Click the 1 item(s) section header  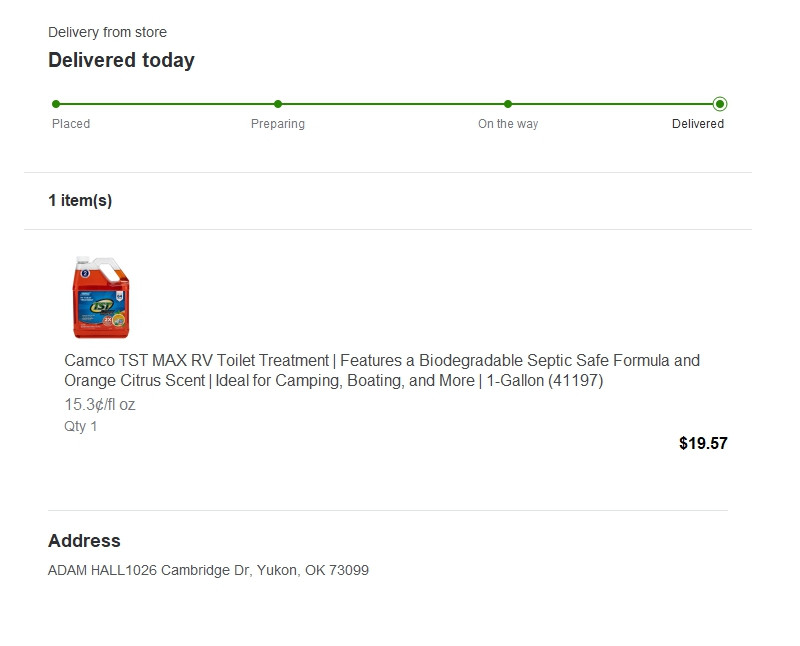coord(80,200)
